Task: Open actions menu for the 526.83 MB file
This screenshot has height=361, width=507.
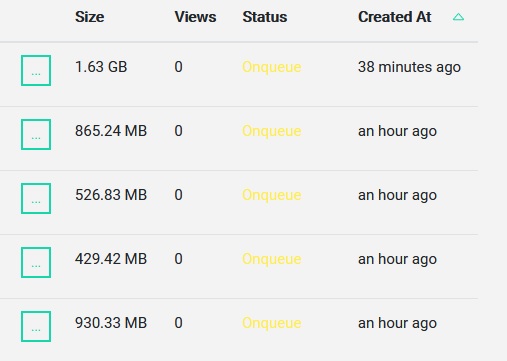Action: pos(36,198)
